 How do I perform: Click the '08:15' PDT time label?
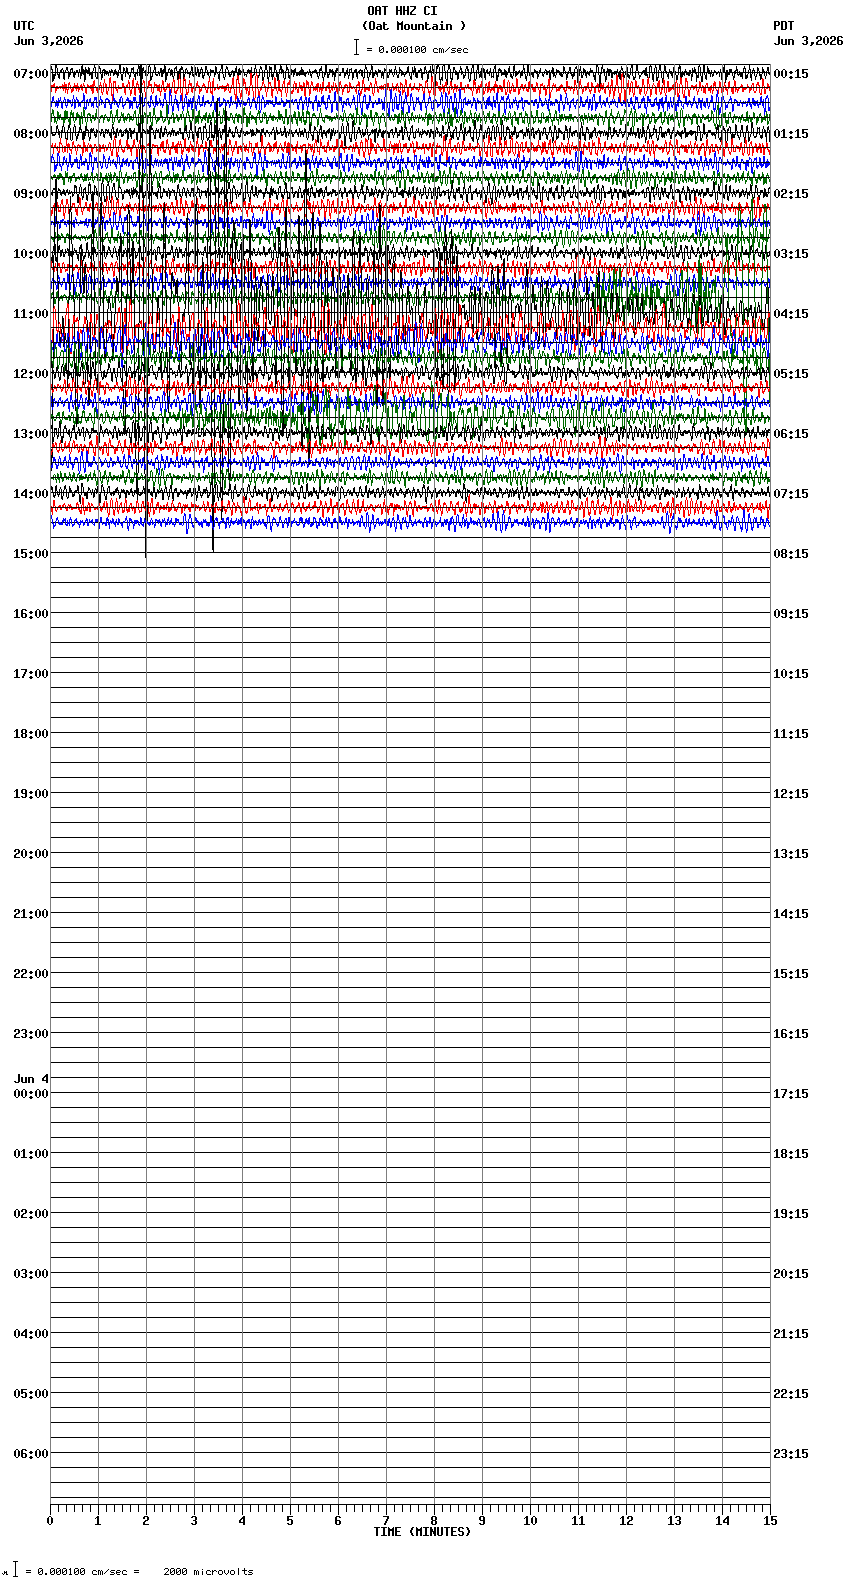[x=791, y=554]
